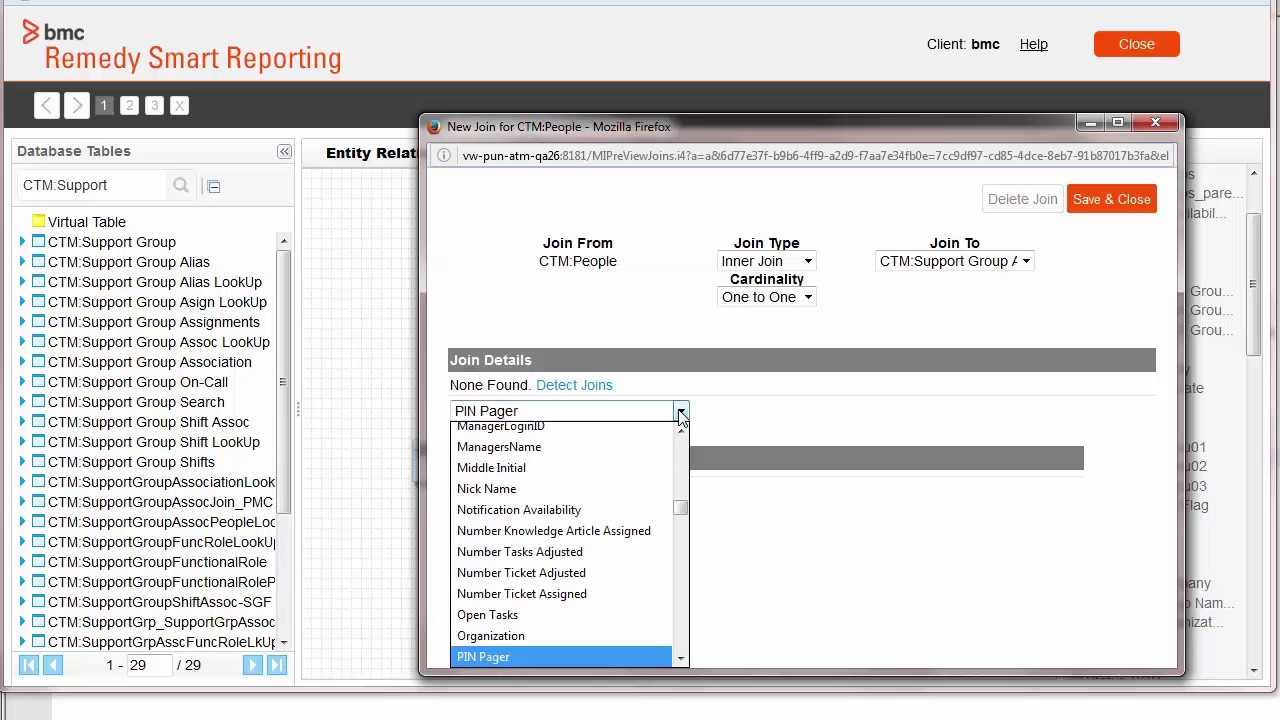Go to previous page of table list
Screen dimensions: 1280x720
point(53,665)
